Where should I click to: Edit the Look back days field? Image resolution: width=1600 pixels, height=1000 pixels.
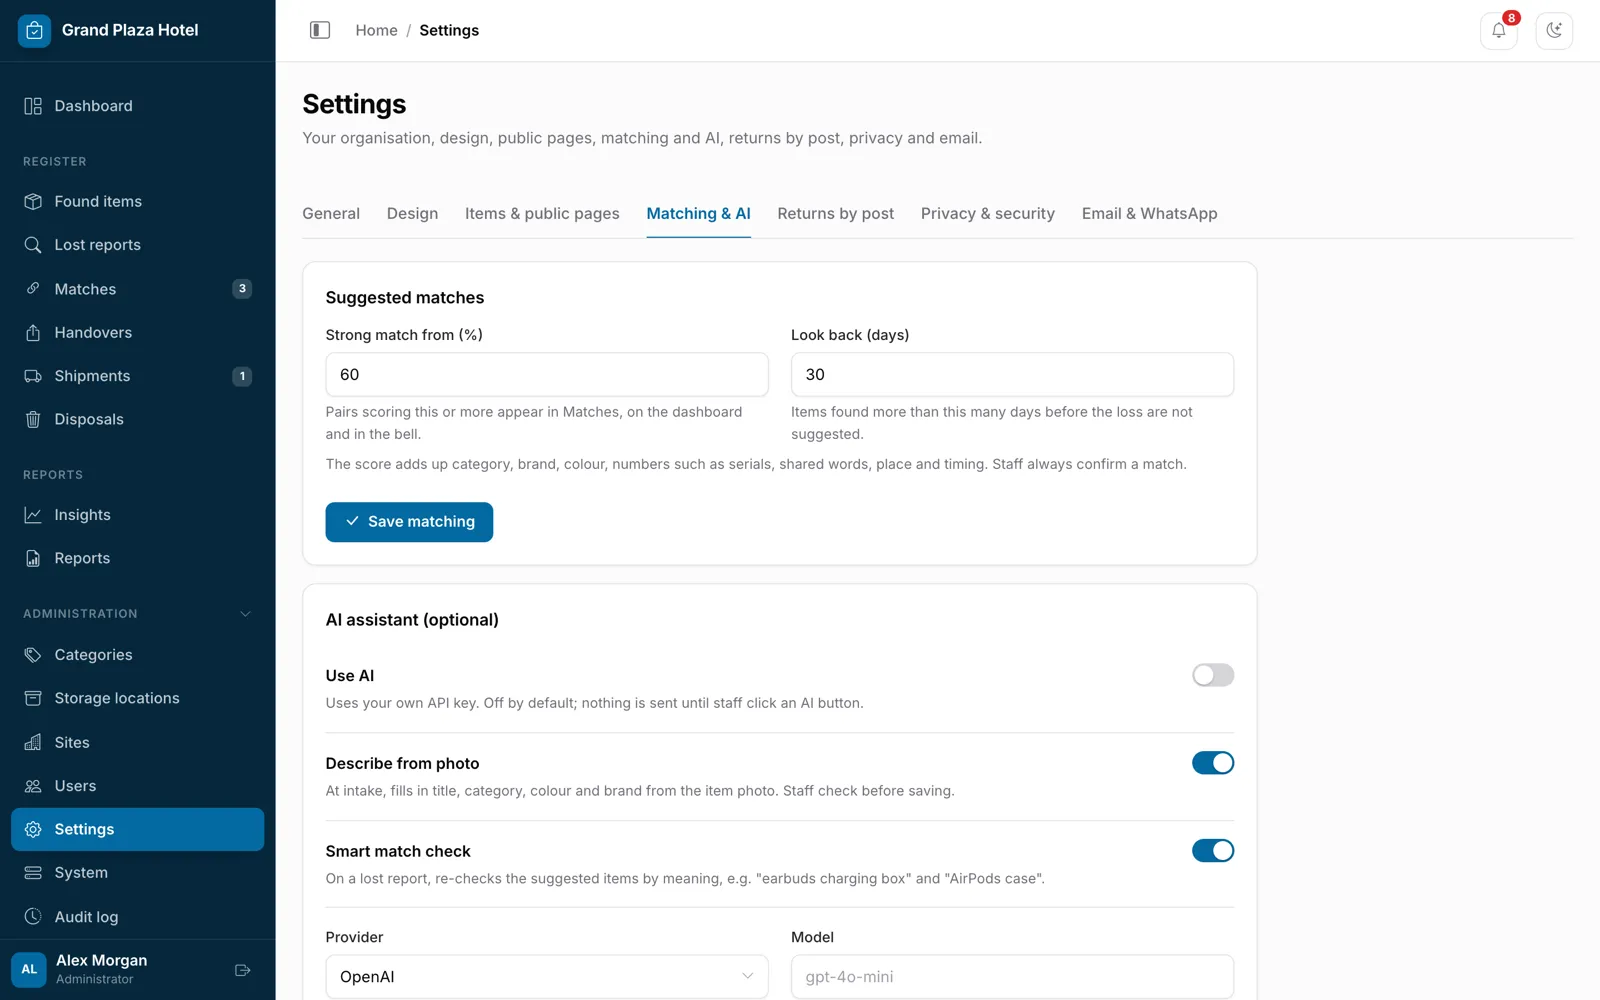(1012, 375)
